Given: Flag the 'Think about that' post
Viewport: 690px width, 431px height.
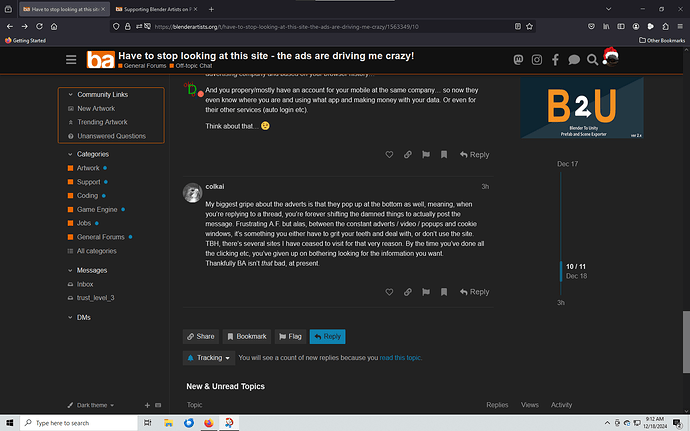Looking at the screenshot, I should pos(426,155).
